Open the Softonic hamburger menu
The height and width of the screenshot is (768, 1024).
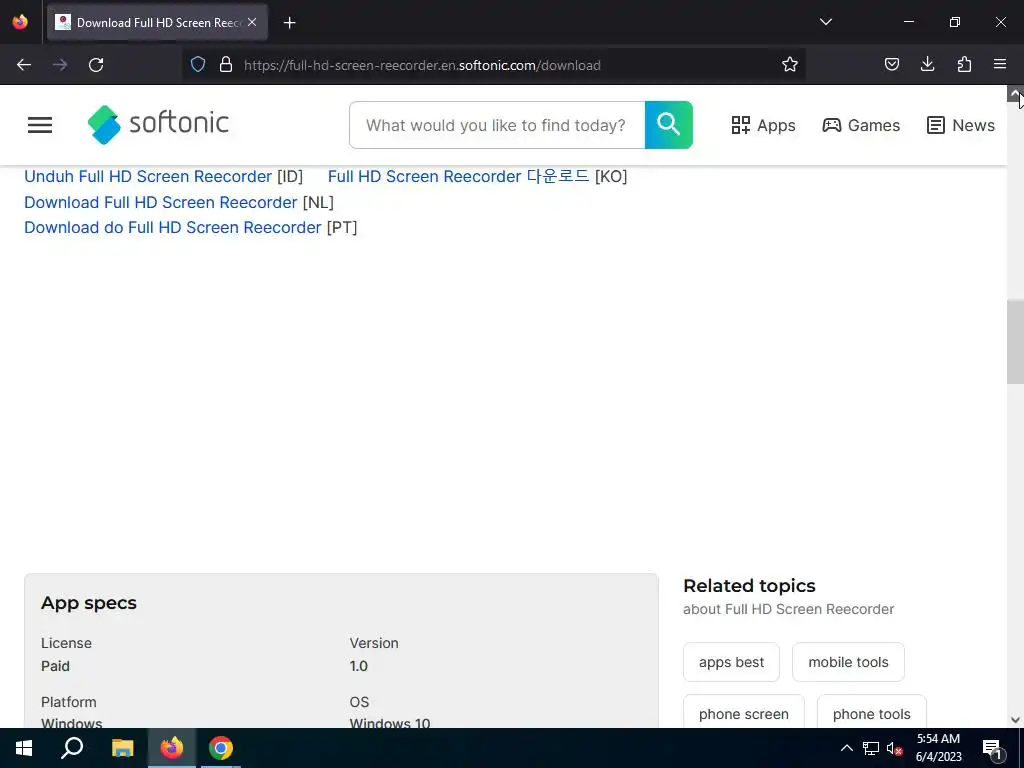pyautogui.click(x=40, y=125)
